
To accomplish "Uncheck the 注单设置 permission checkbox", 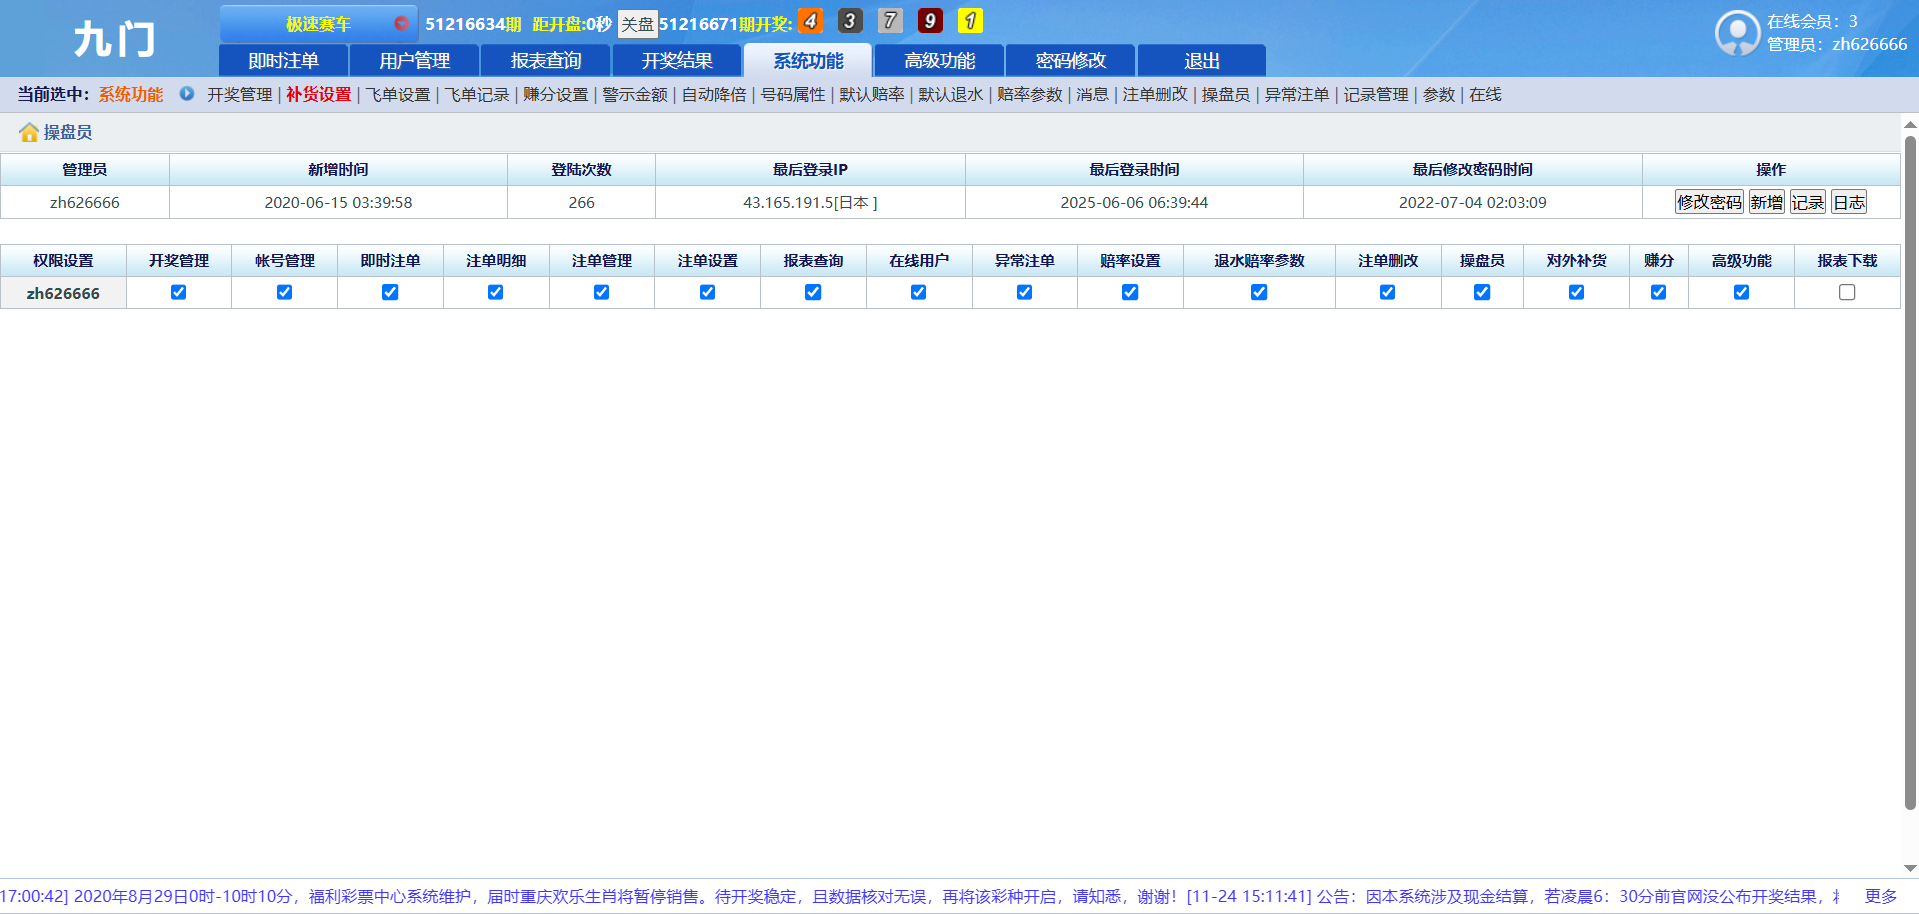I will coord(707,292).
